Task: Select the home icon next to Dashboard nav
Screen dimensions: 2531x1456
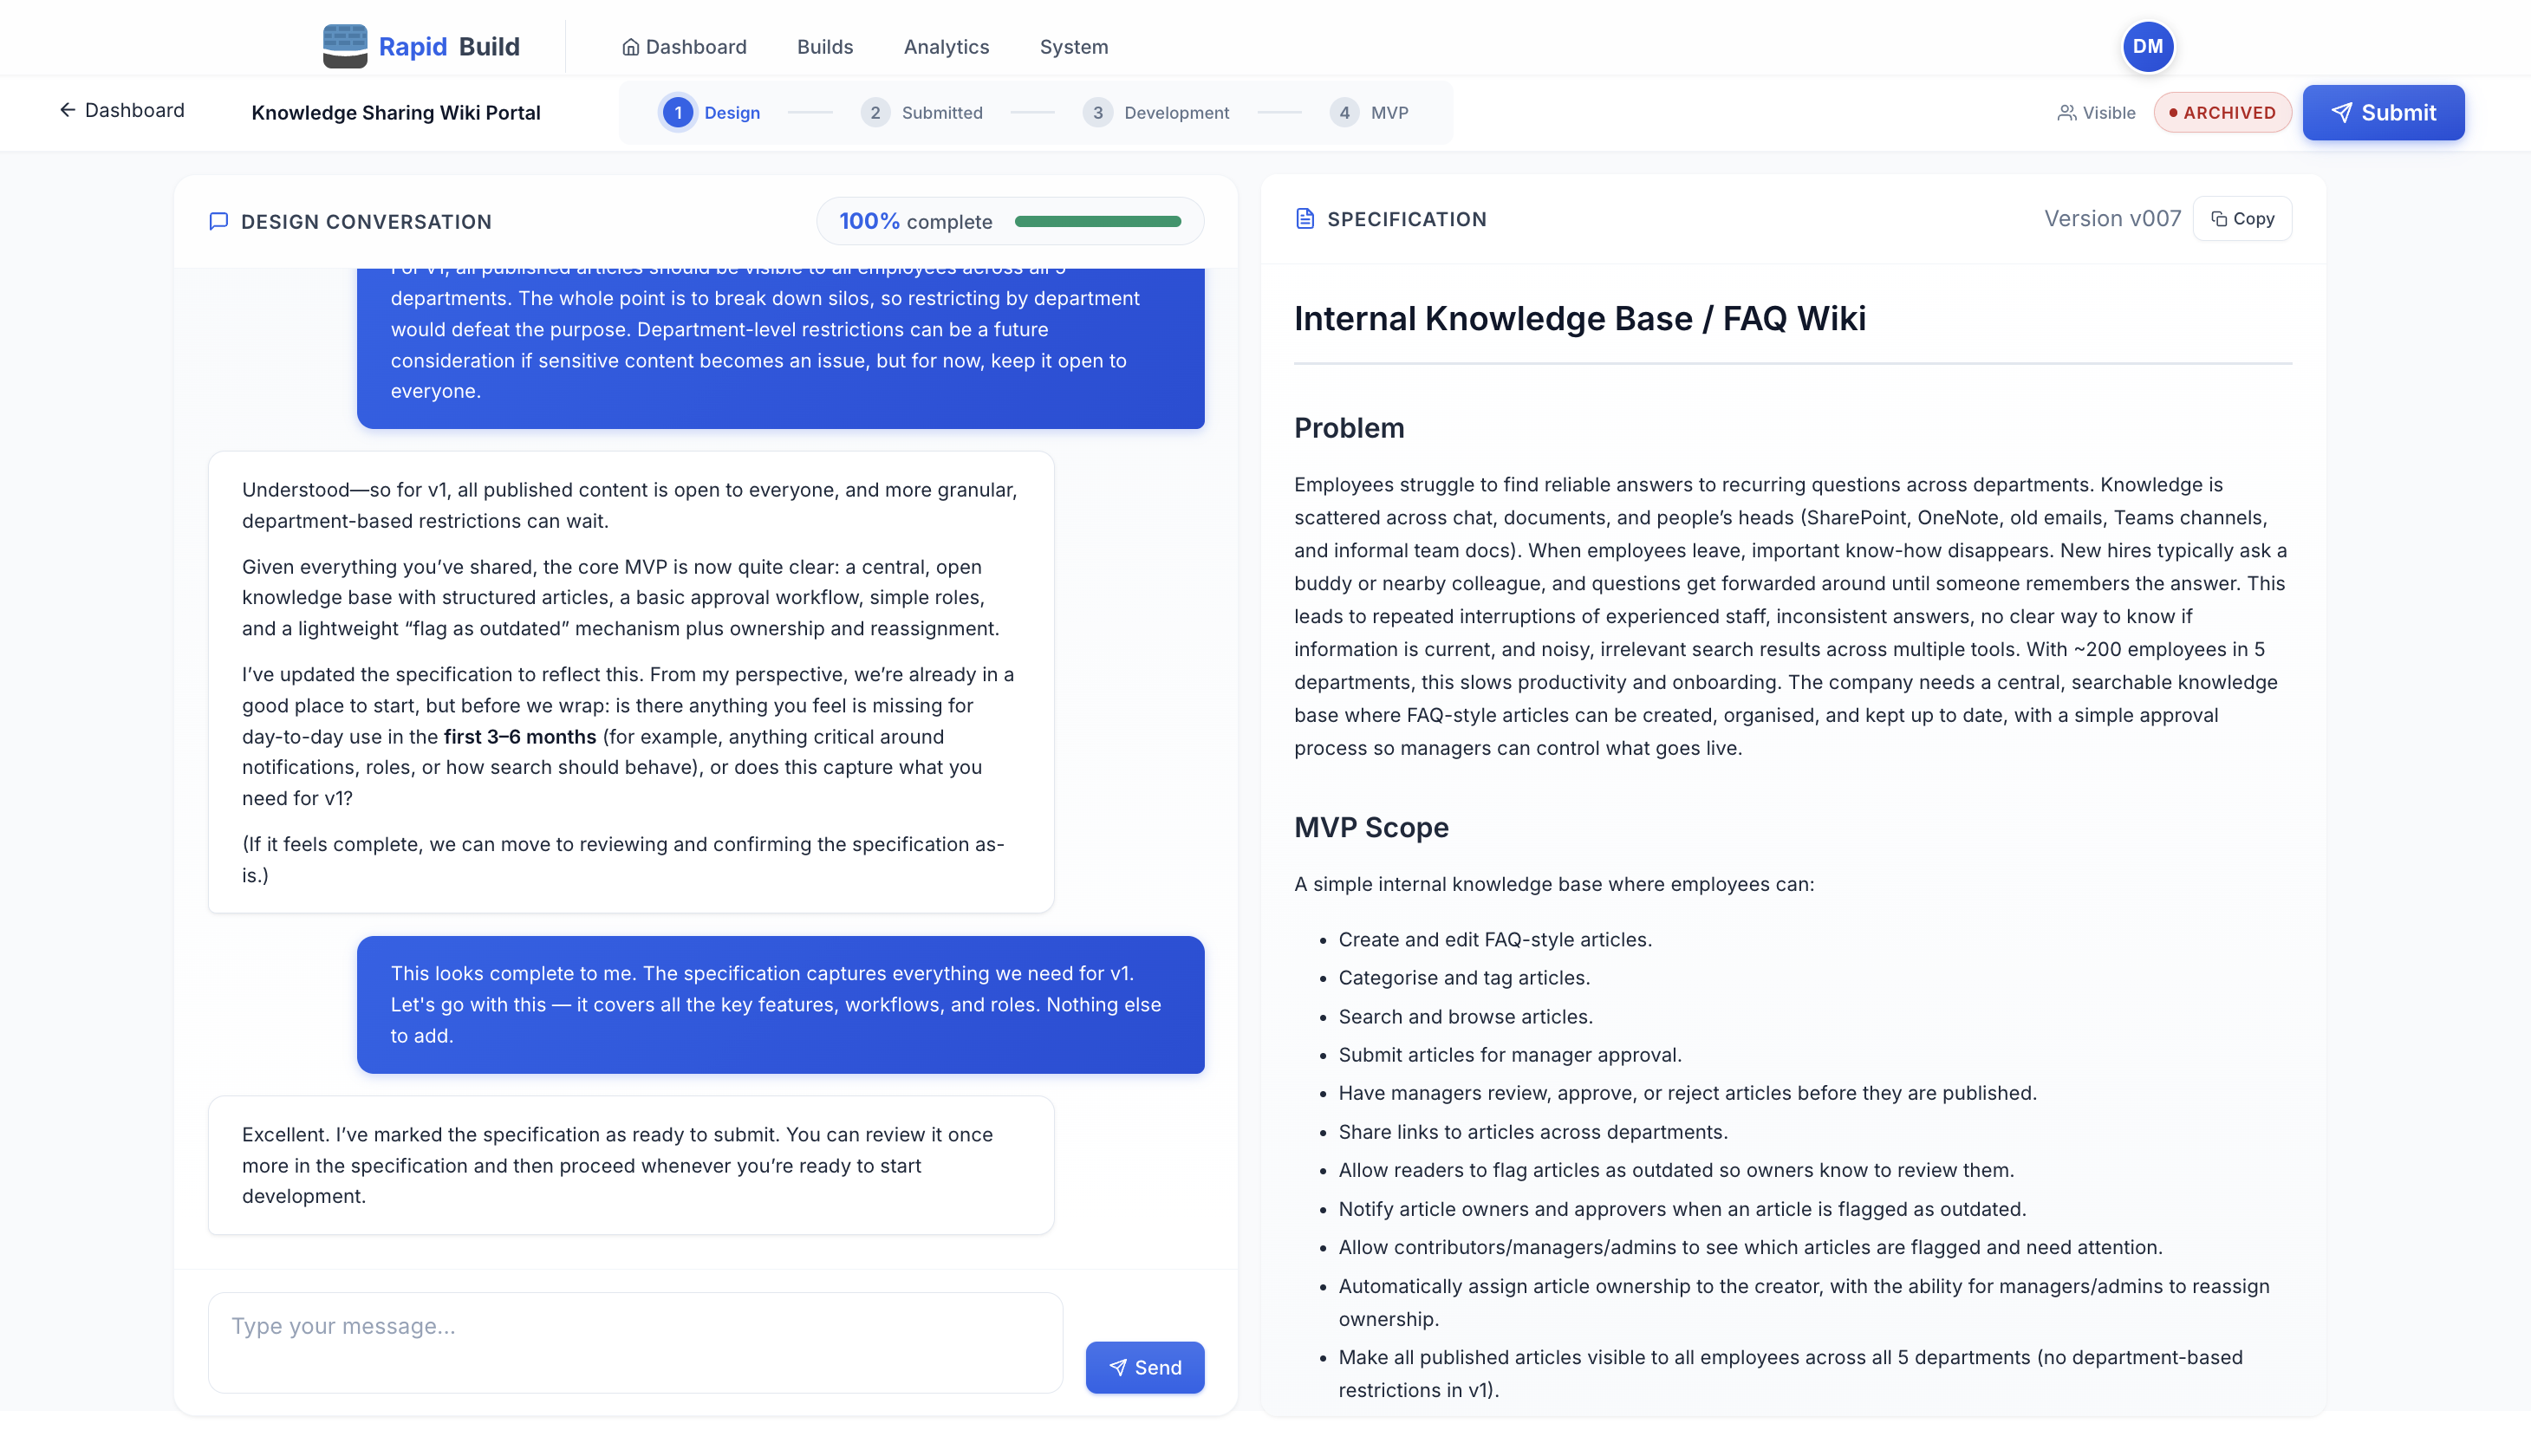Action: [x=630, y=46]
